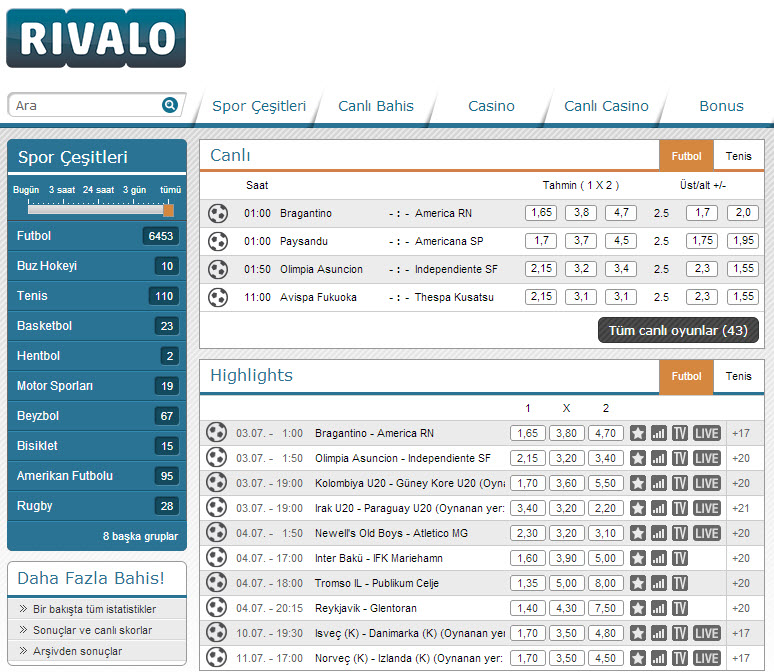Expand 8 başka gruplar in sports list

[x=140, y=536]
